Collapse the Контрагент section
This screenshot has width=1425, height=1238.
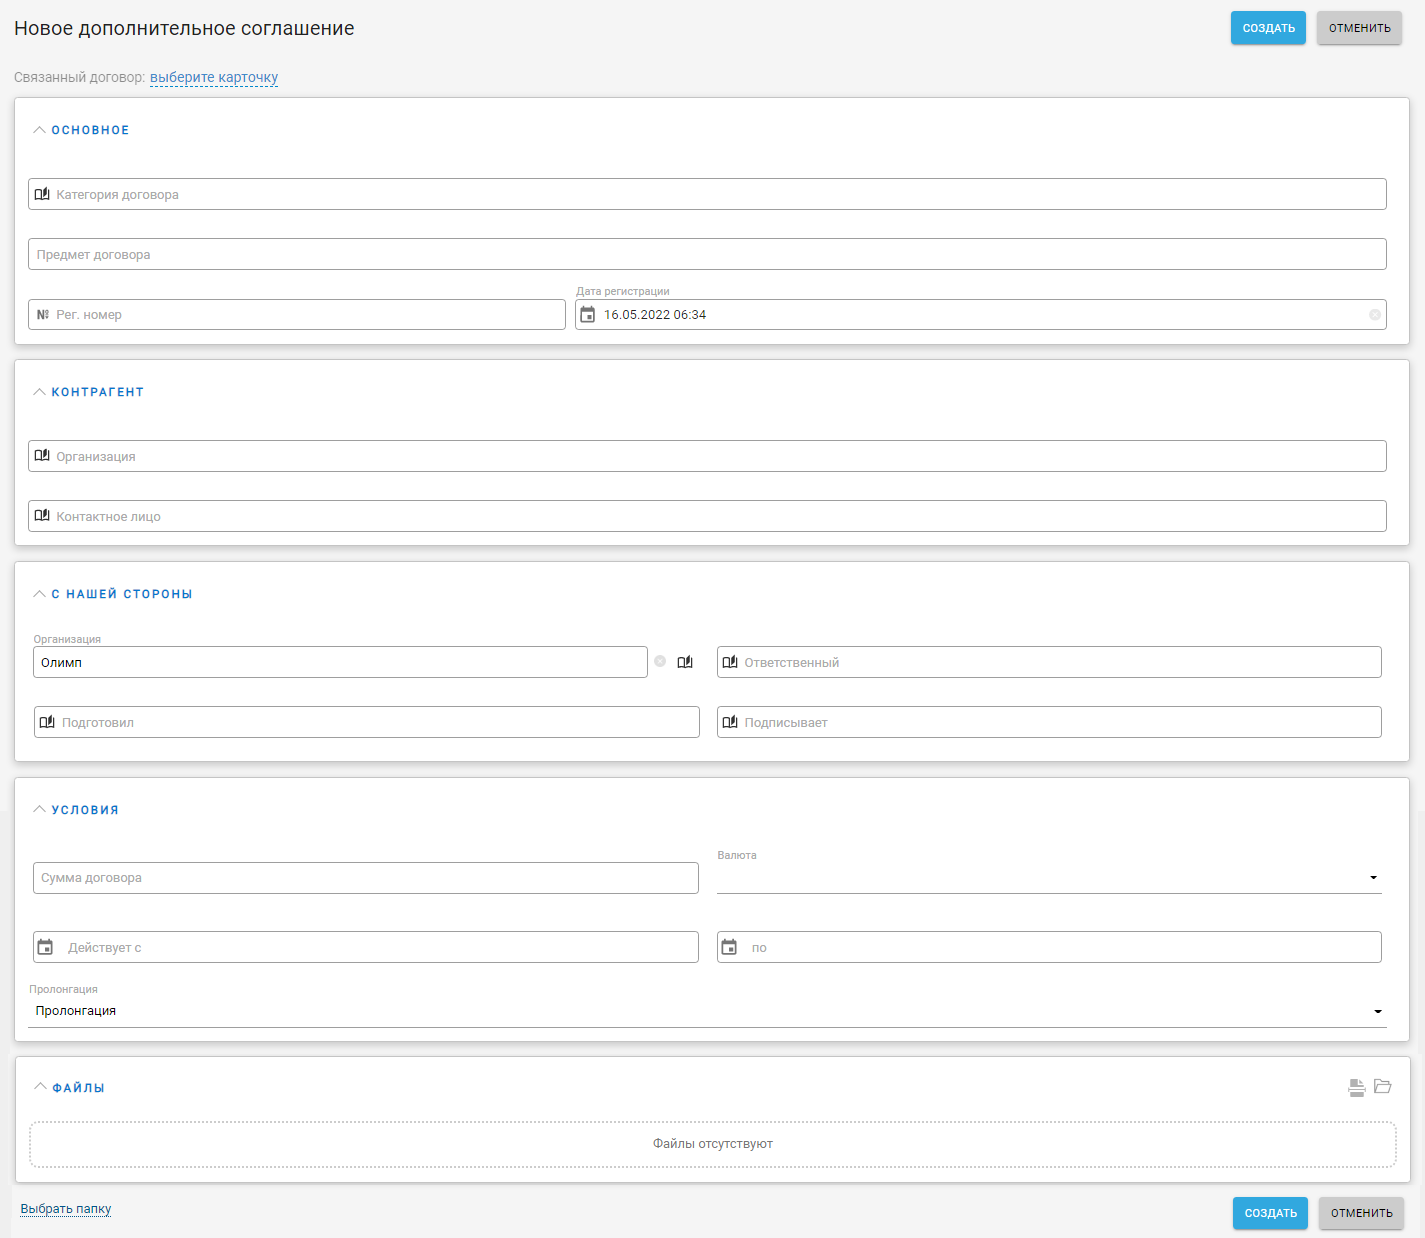[x=40, y=392]
